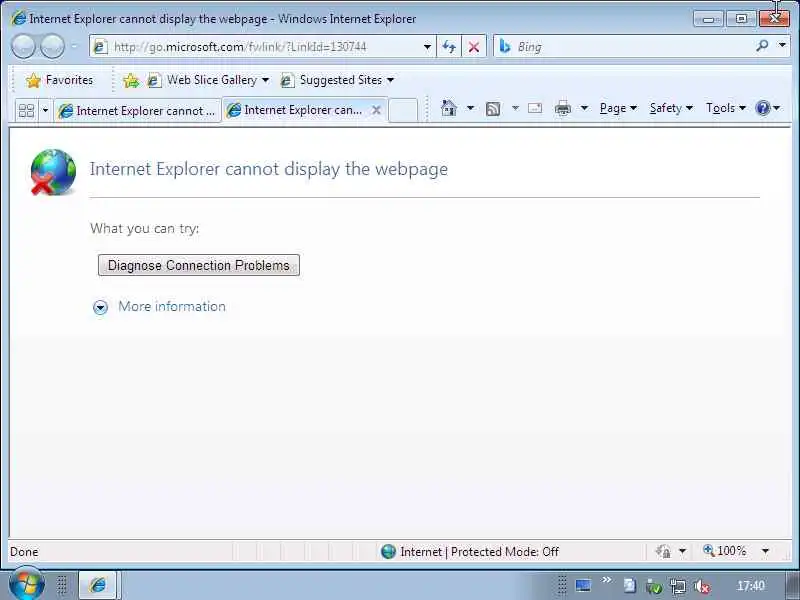The width and height of the screenshot is (800, 600).
Task: Open a new blank tab
Action: point(403,111)
